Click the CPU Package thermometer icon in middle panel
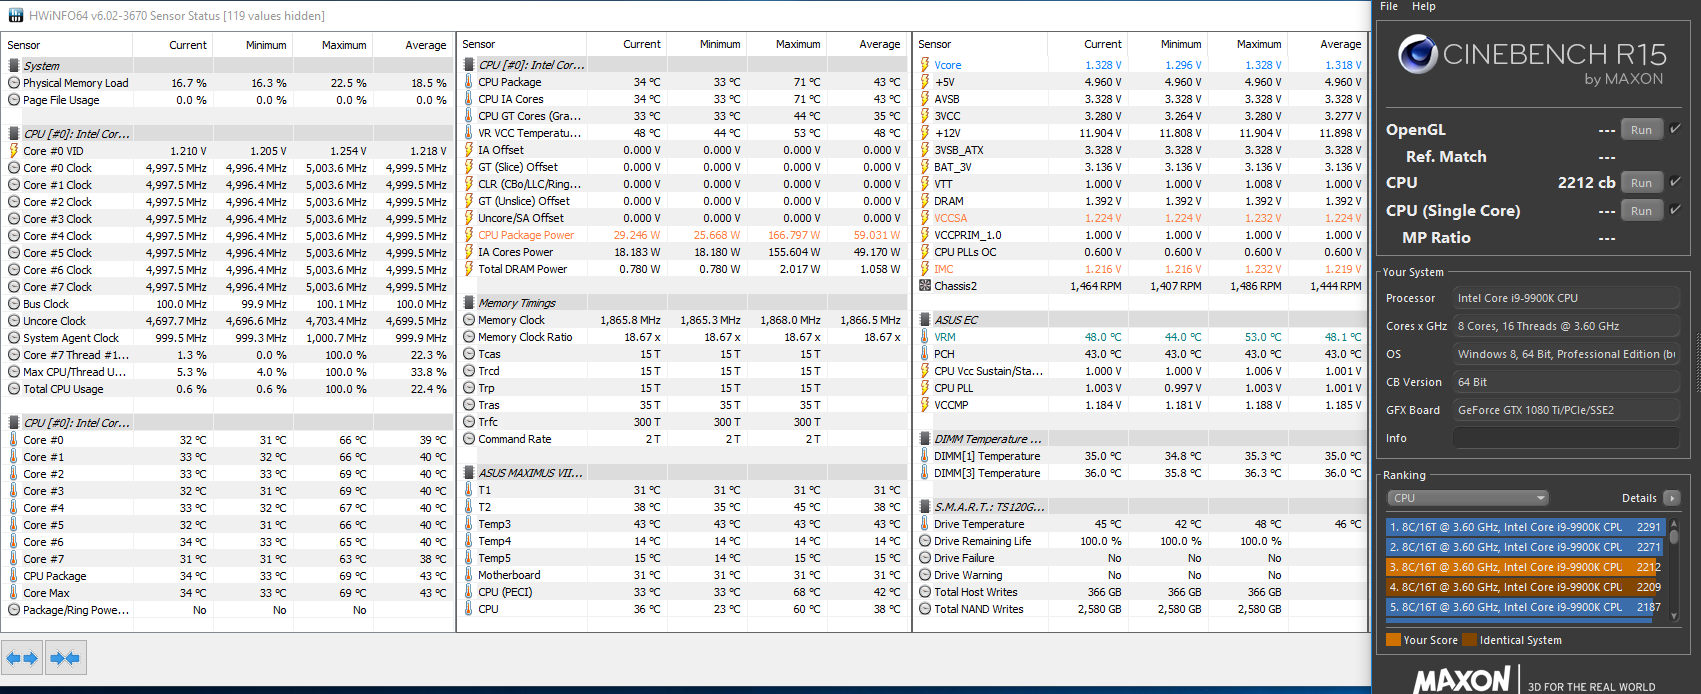 [x=469, y=82]
